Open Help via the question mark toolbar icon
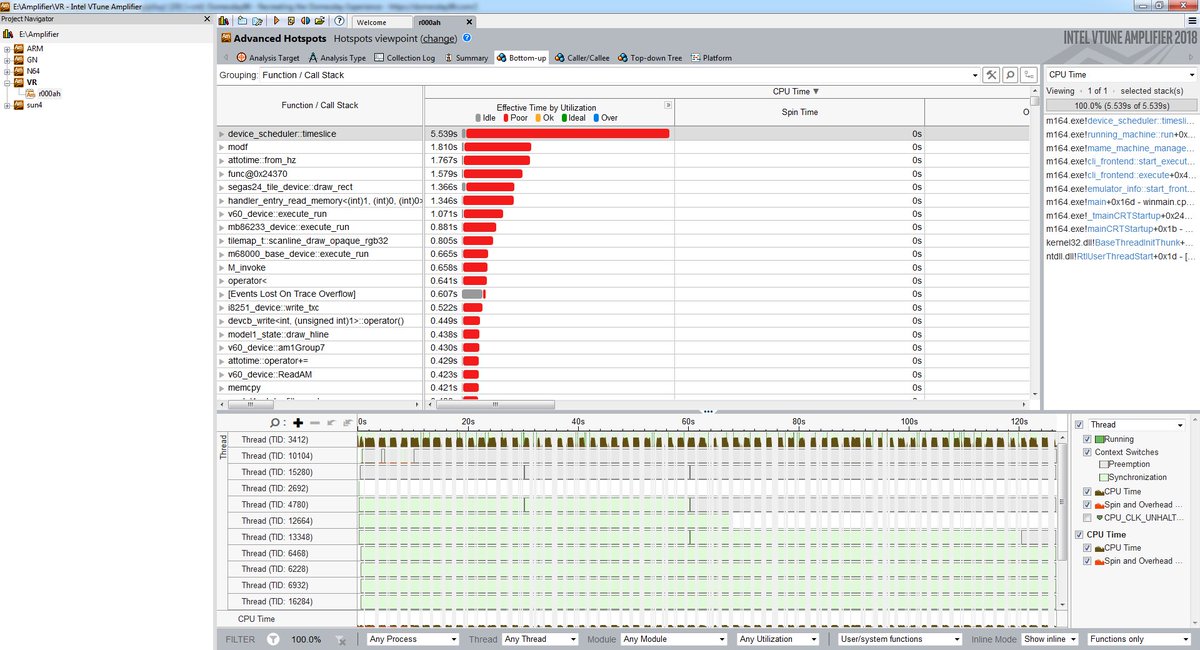Viewport: 1200px width, 650px height. tap(339, 21)
